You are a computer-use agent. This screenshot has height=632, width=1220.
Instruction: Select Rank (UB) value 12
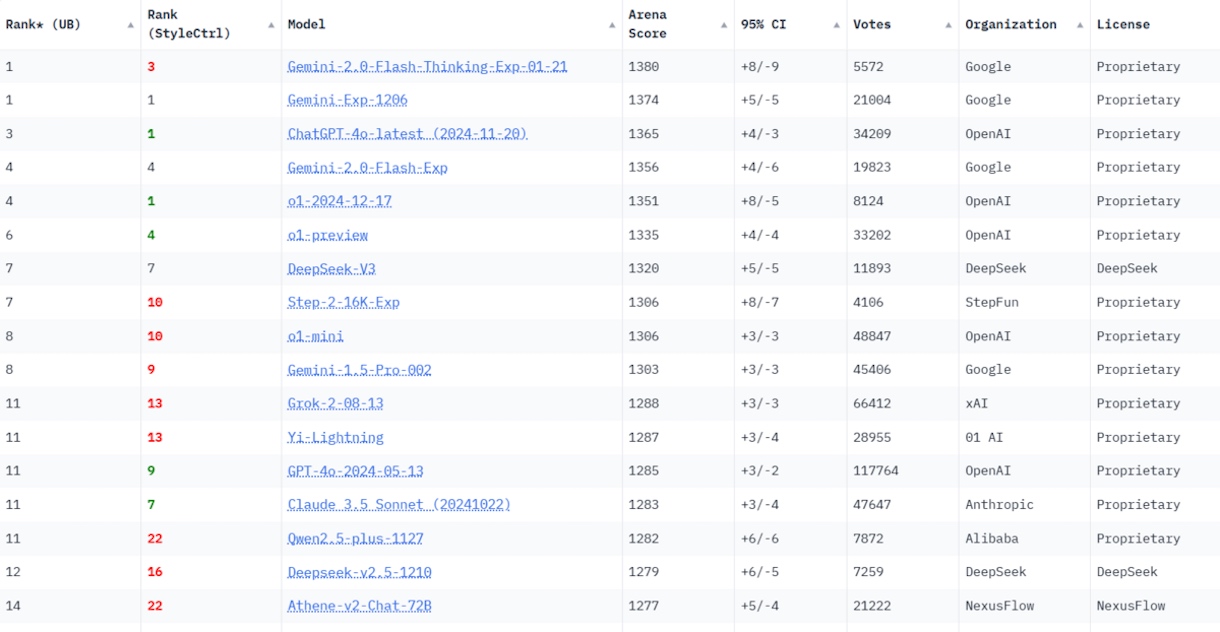(x=12, y=572)
